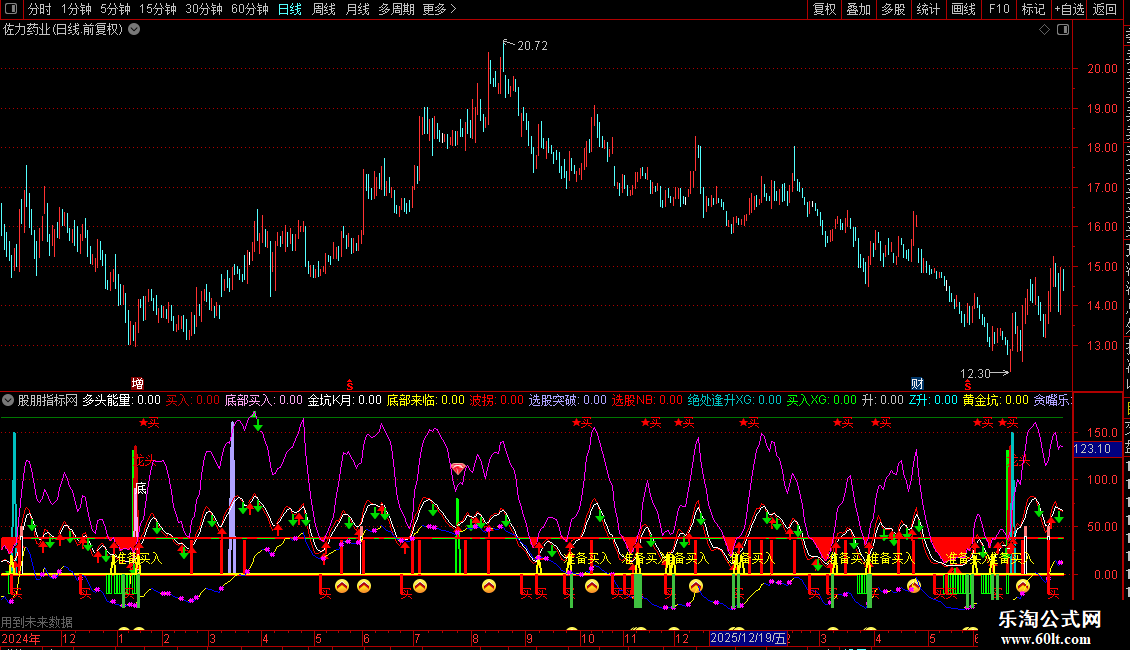Open dropdown beside 佐力药业 title
1130x650 pixels.
tap(134, 30)
